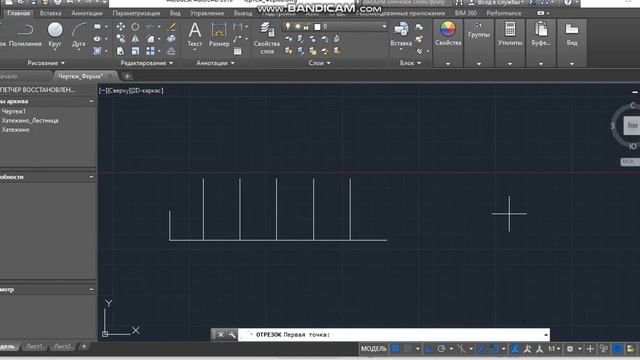Image resolution: width=640 pixels, height=360 pixels.
Task: Activate the Mirror tool
Action: tap(135, 39)
